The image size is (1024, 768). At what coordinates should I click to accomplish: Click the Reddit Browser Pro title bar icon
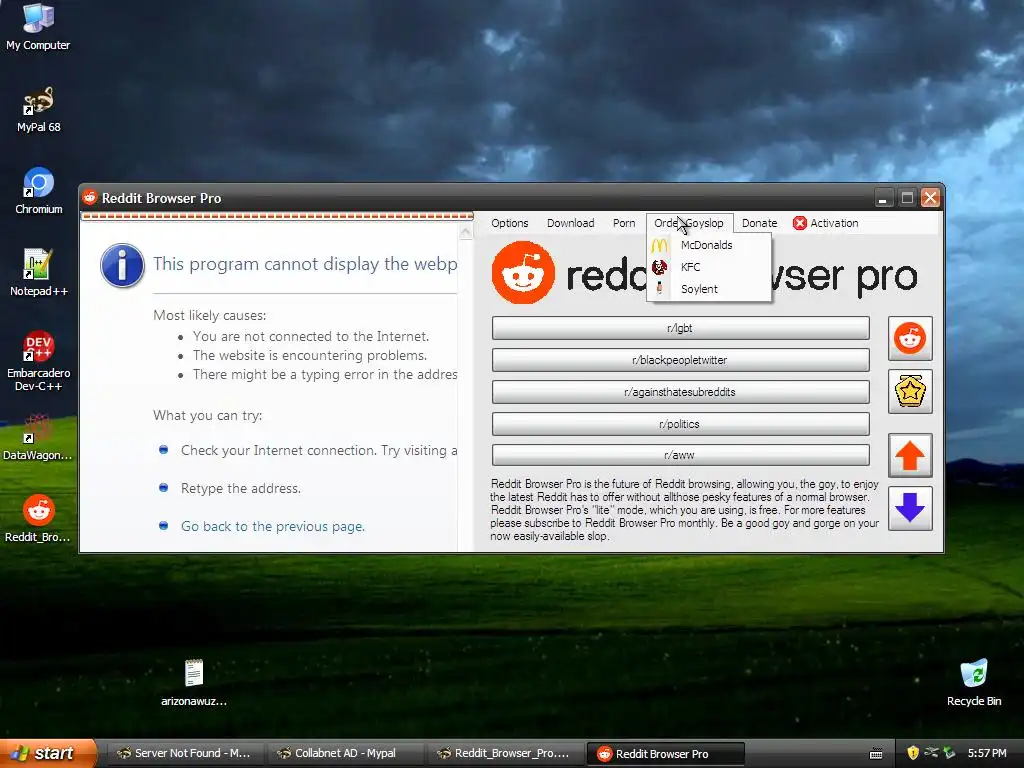(x=90, y=197)
